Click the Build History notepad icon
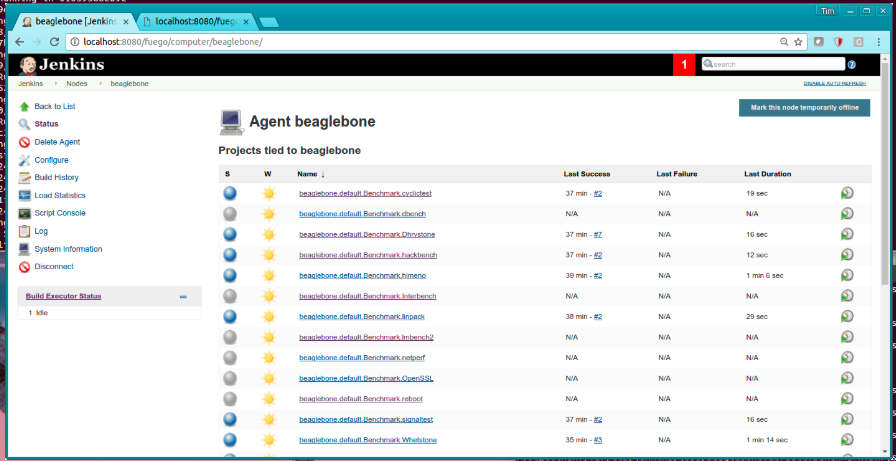 tap(24, 178)
